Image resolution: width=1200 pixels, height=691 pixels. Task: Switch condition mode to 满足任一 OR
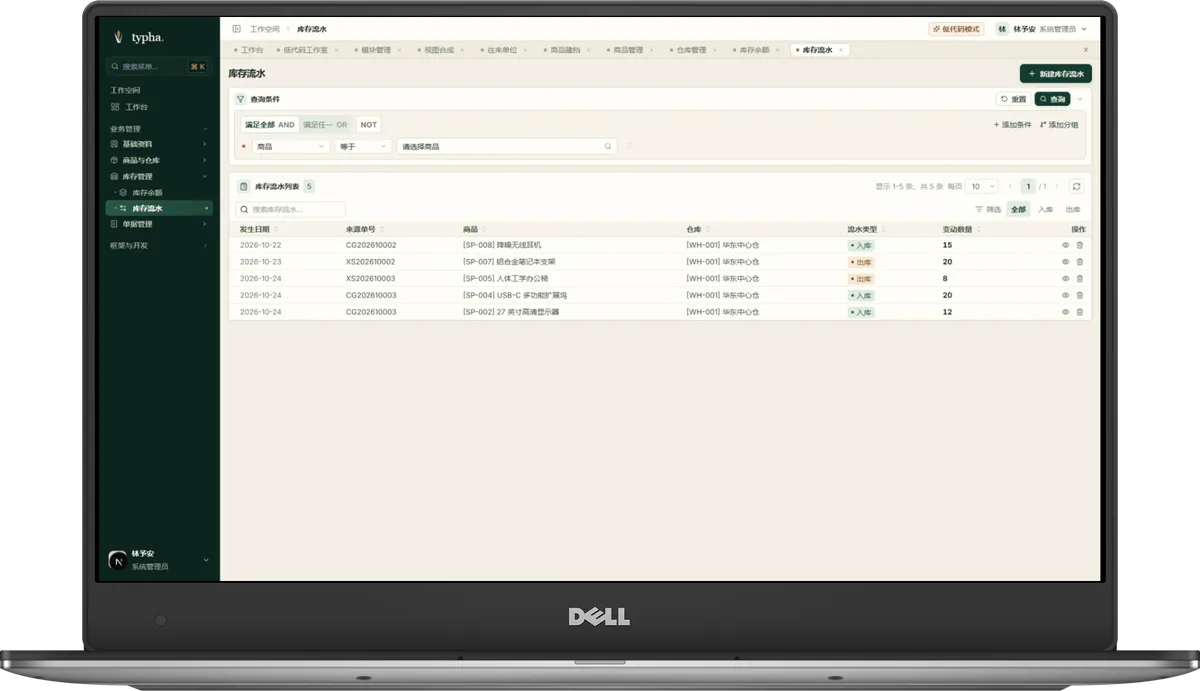click(326, 125)
